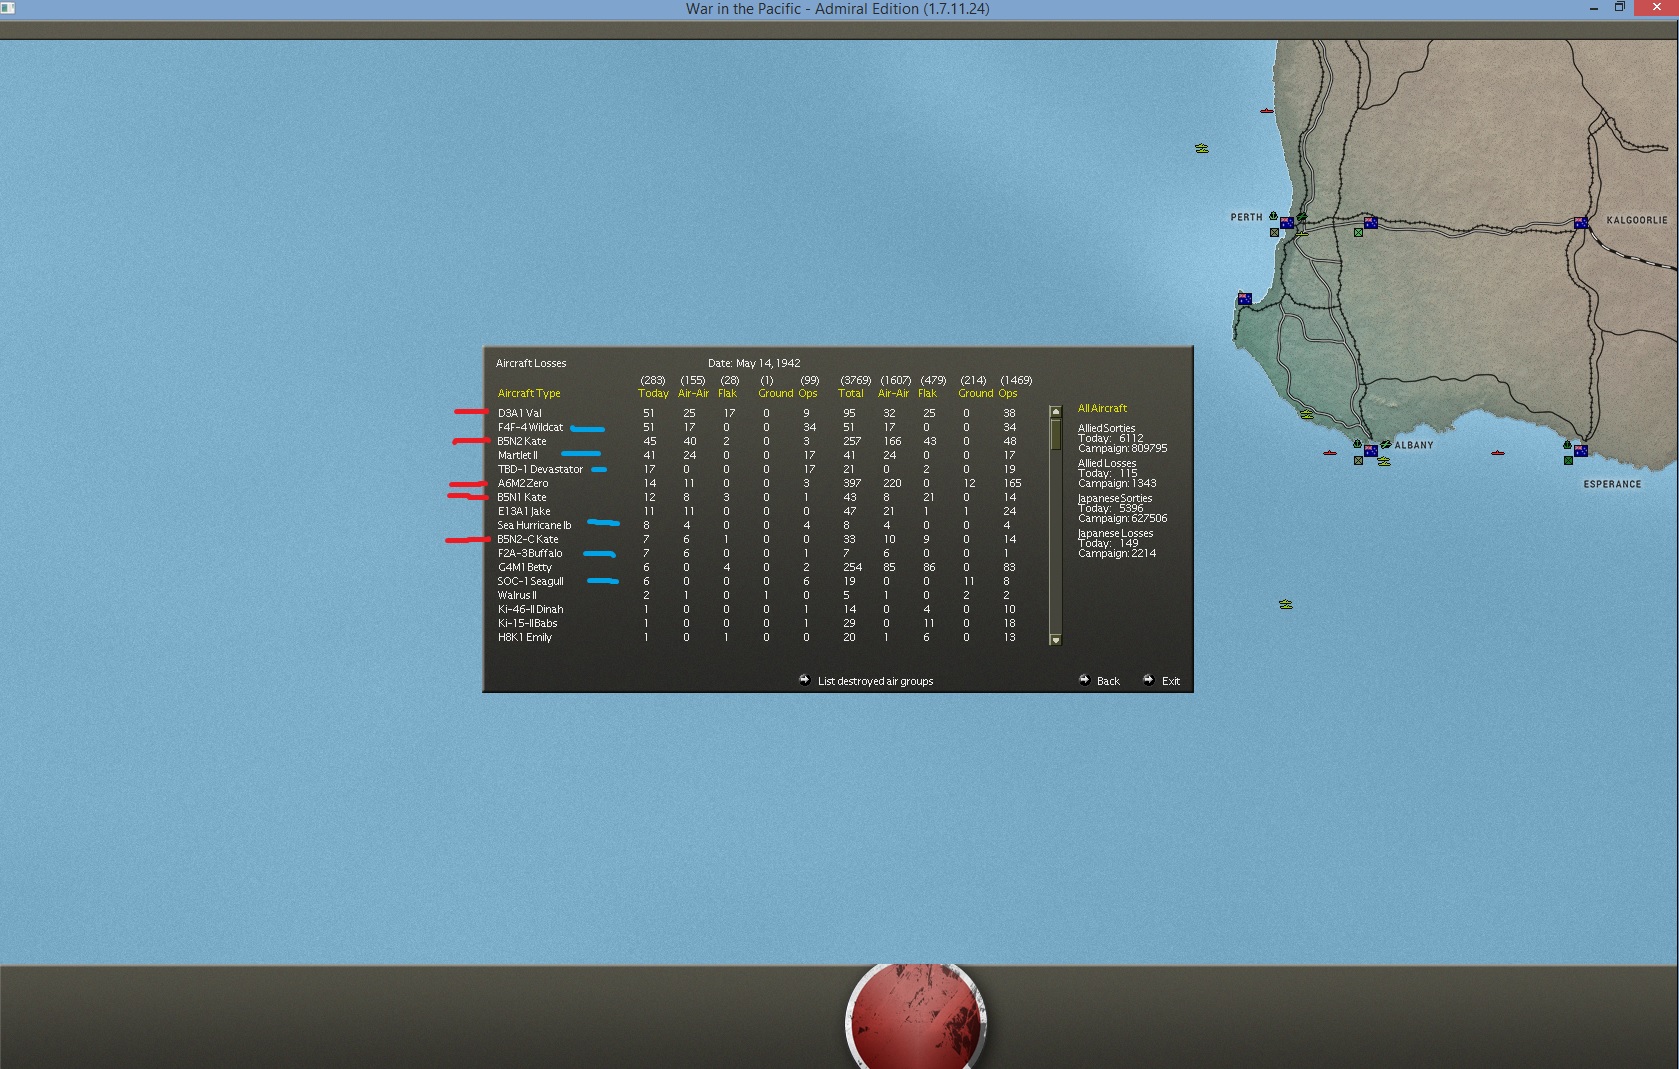Click the Allied Sorties Campaign: 809795 value

pos(1122,448)
